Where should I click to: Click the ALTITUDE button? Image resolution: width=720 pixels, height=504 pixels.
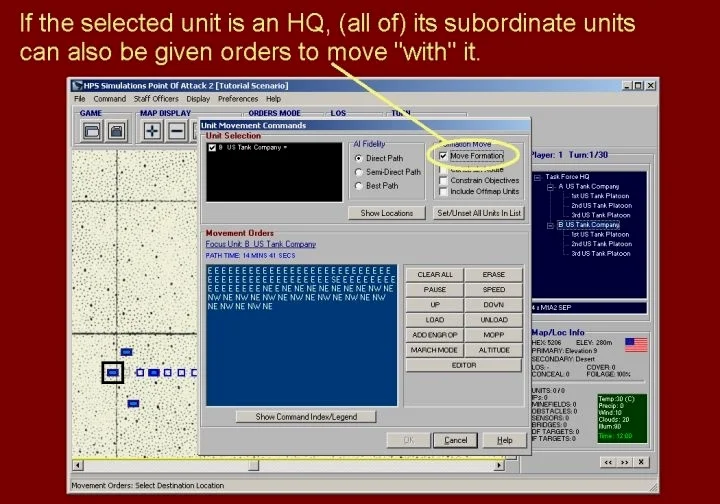coord(494,350)
